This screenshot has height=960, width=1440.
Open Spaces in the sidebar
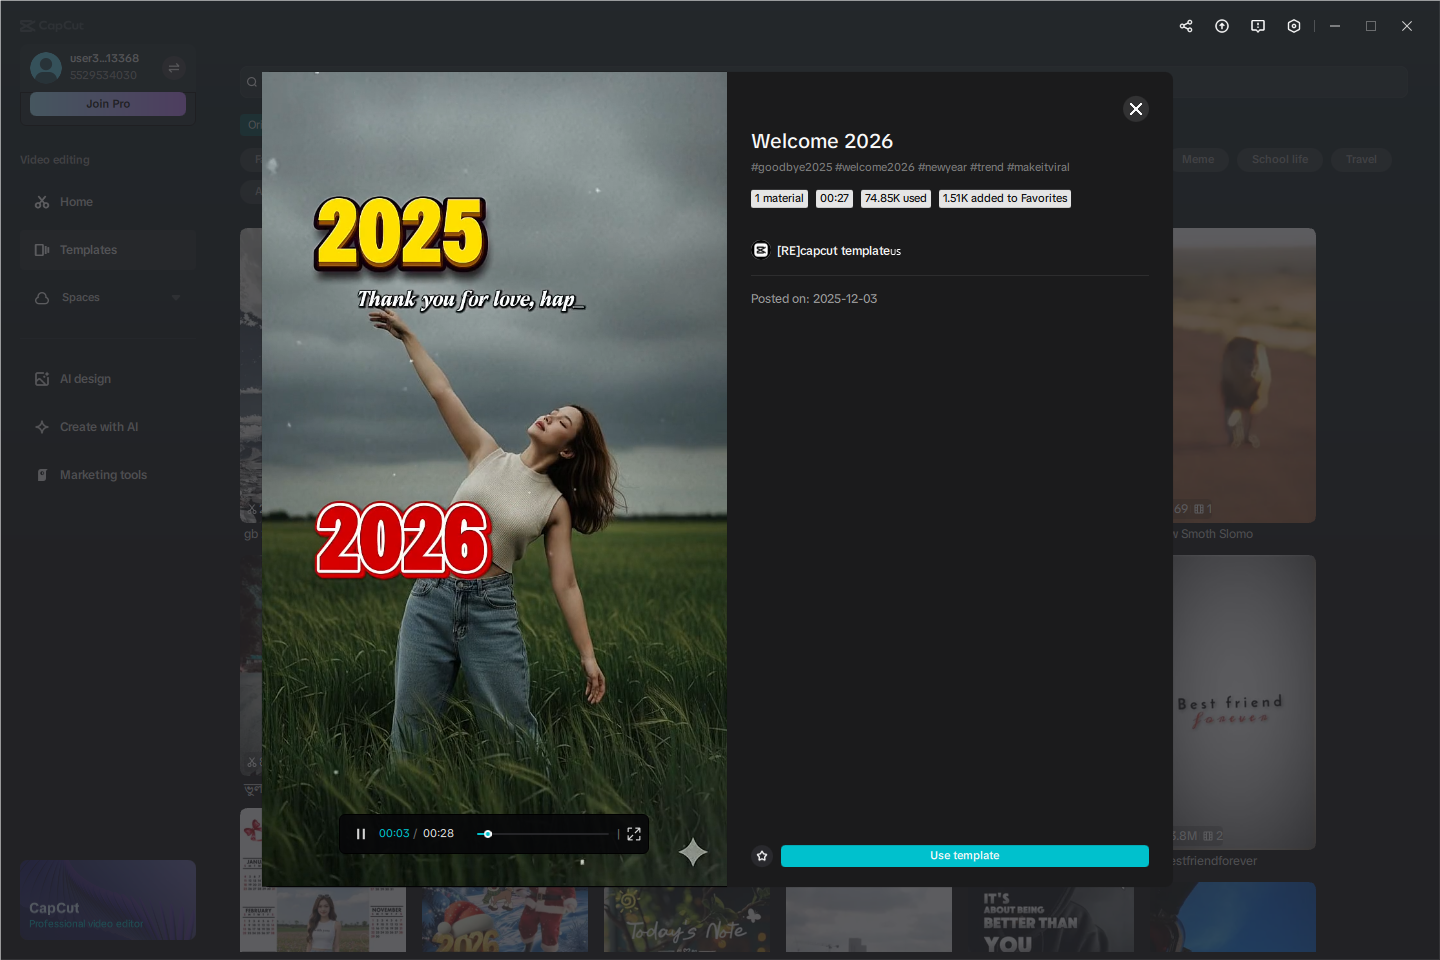point(108,298)
